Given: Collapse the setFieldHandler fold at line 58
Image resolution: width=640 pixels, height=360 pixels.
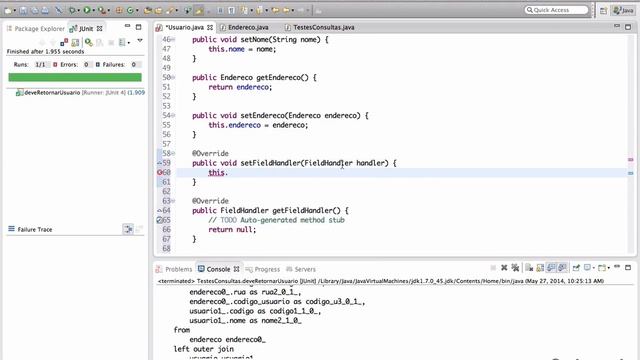Looking at the screenshot, I should click(173, 153).
